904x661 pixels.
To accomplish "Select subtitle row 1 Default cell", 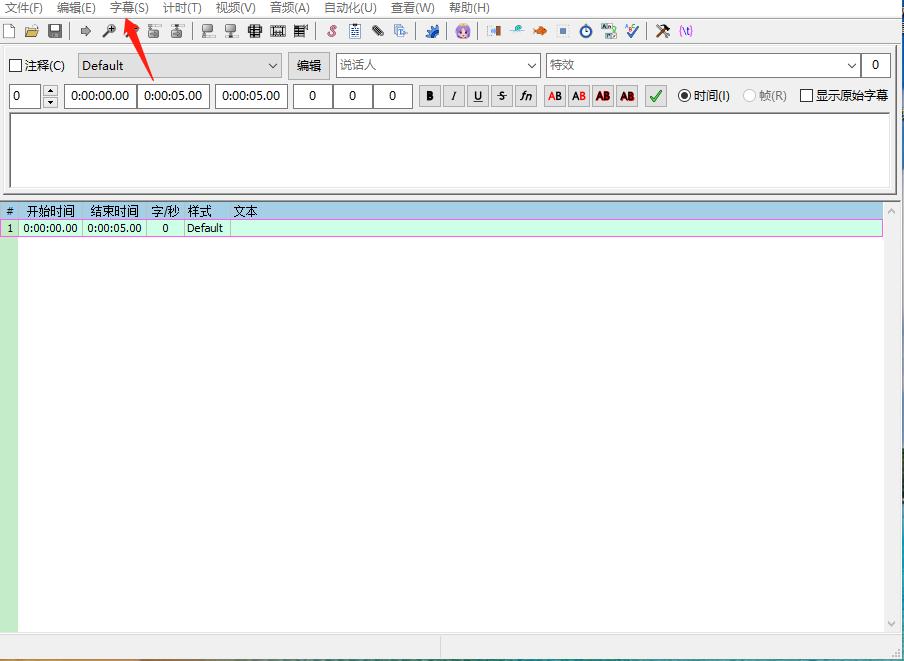I will point(205,228).
